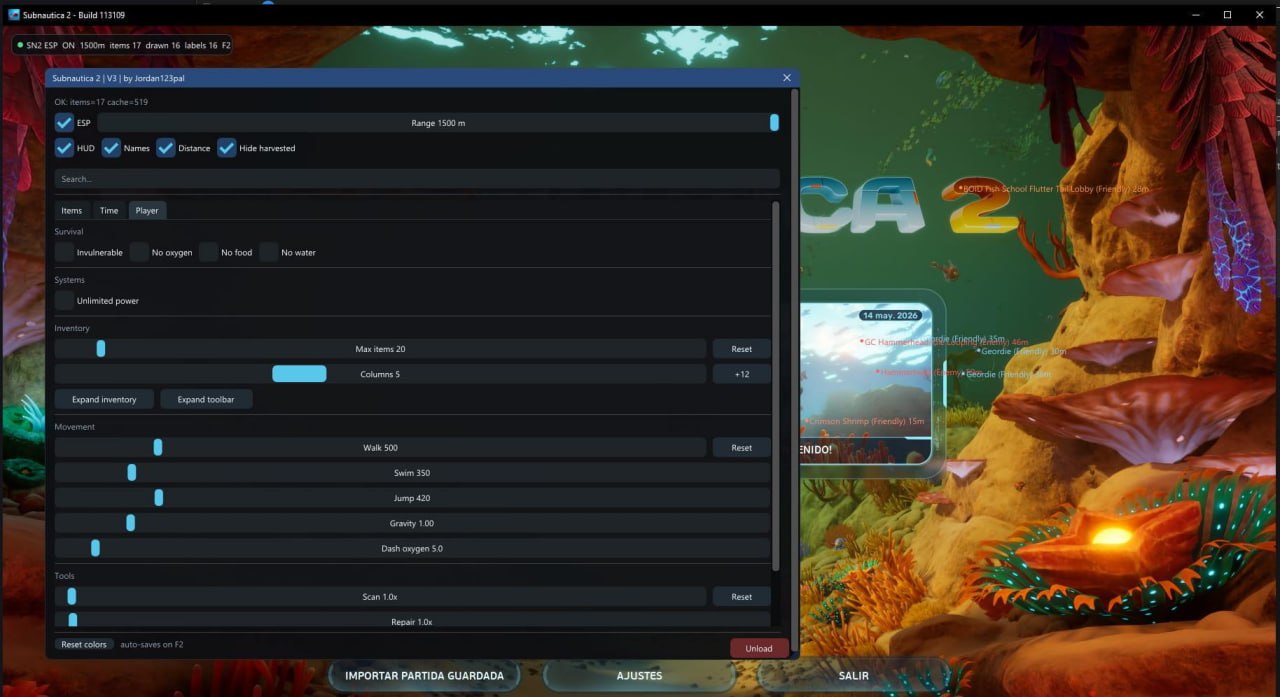The height and width of the screenshot is (697, 1280).
Task: Toggle the HUD checkbox
Action: pos(64,148)
